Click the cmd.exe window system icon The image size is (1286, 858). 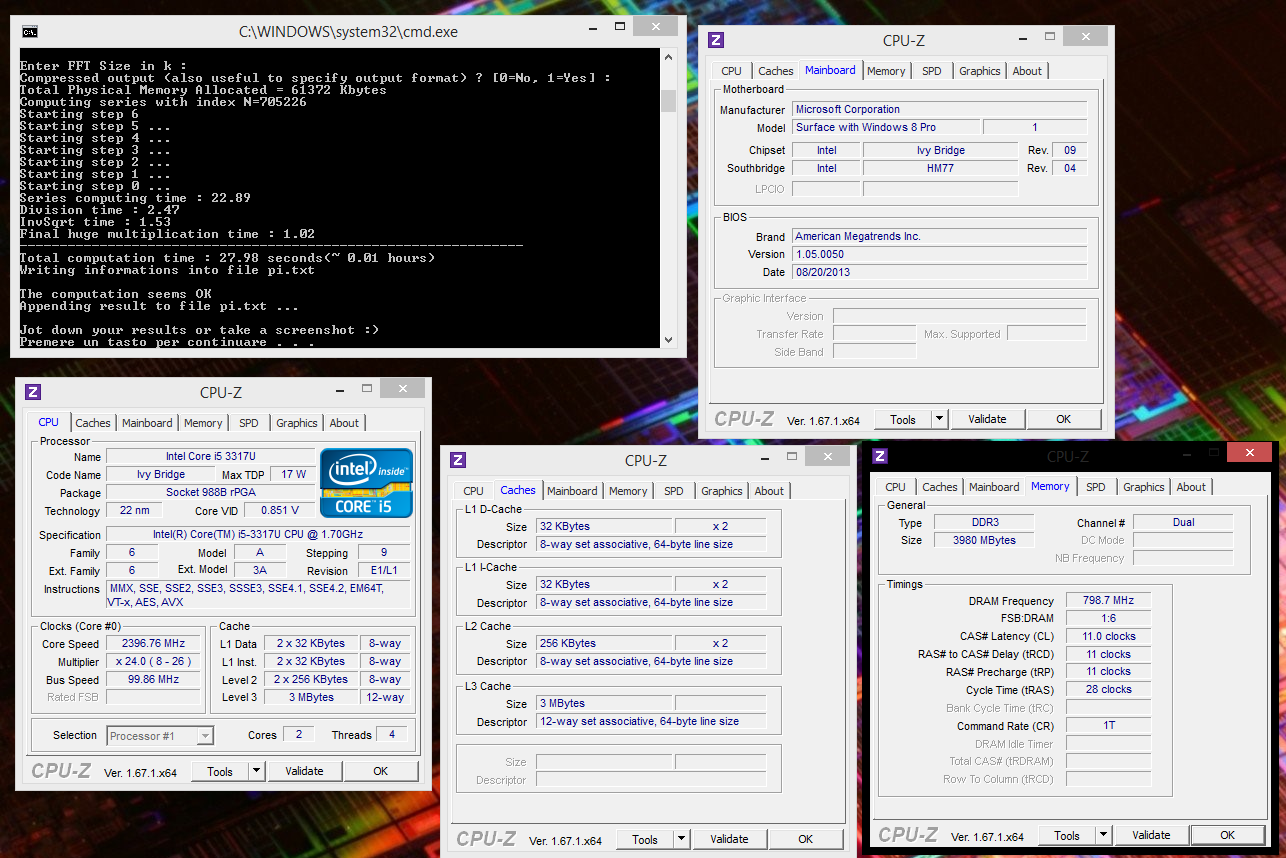point(30,31)
